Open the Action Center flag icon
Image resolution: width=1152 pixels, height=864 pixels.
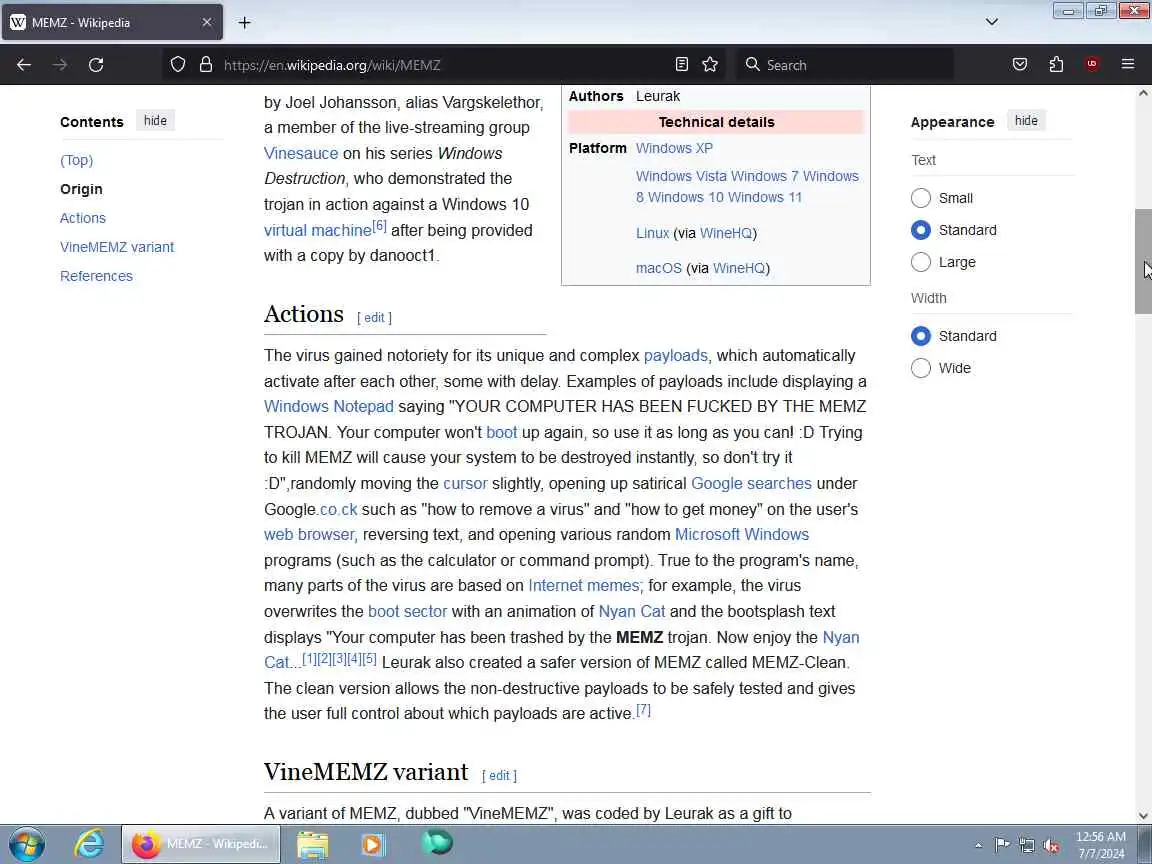[1001, 846]
